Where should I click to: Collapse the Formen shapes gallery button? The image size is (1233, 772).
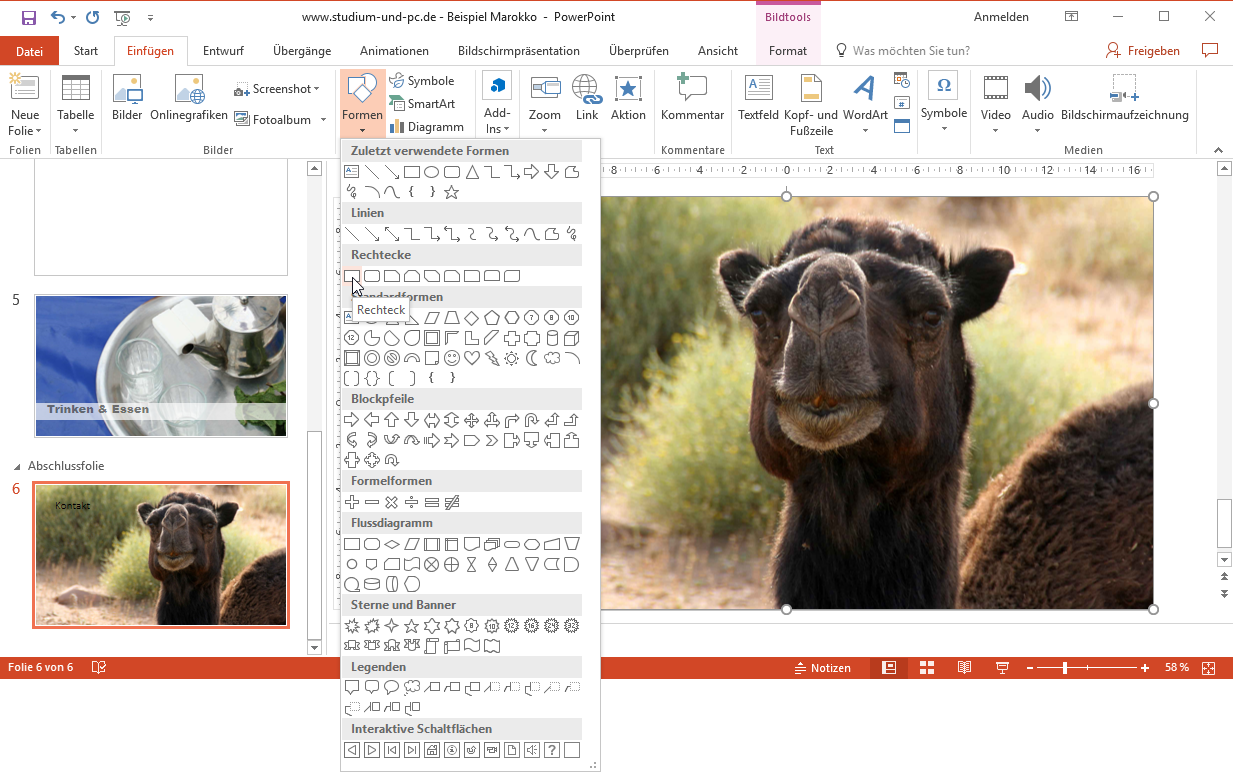tap(362, 105)
